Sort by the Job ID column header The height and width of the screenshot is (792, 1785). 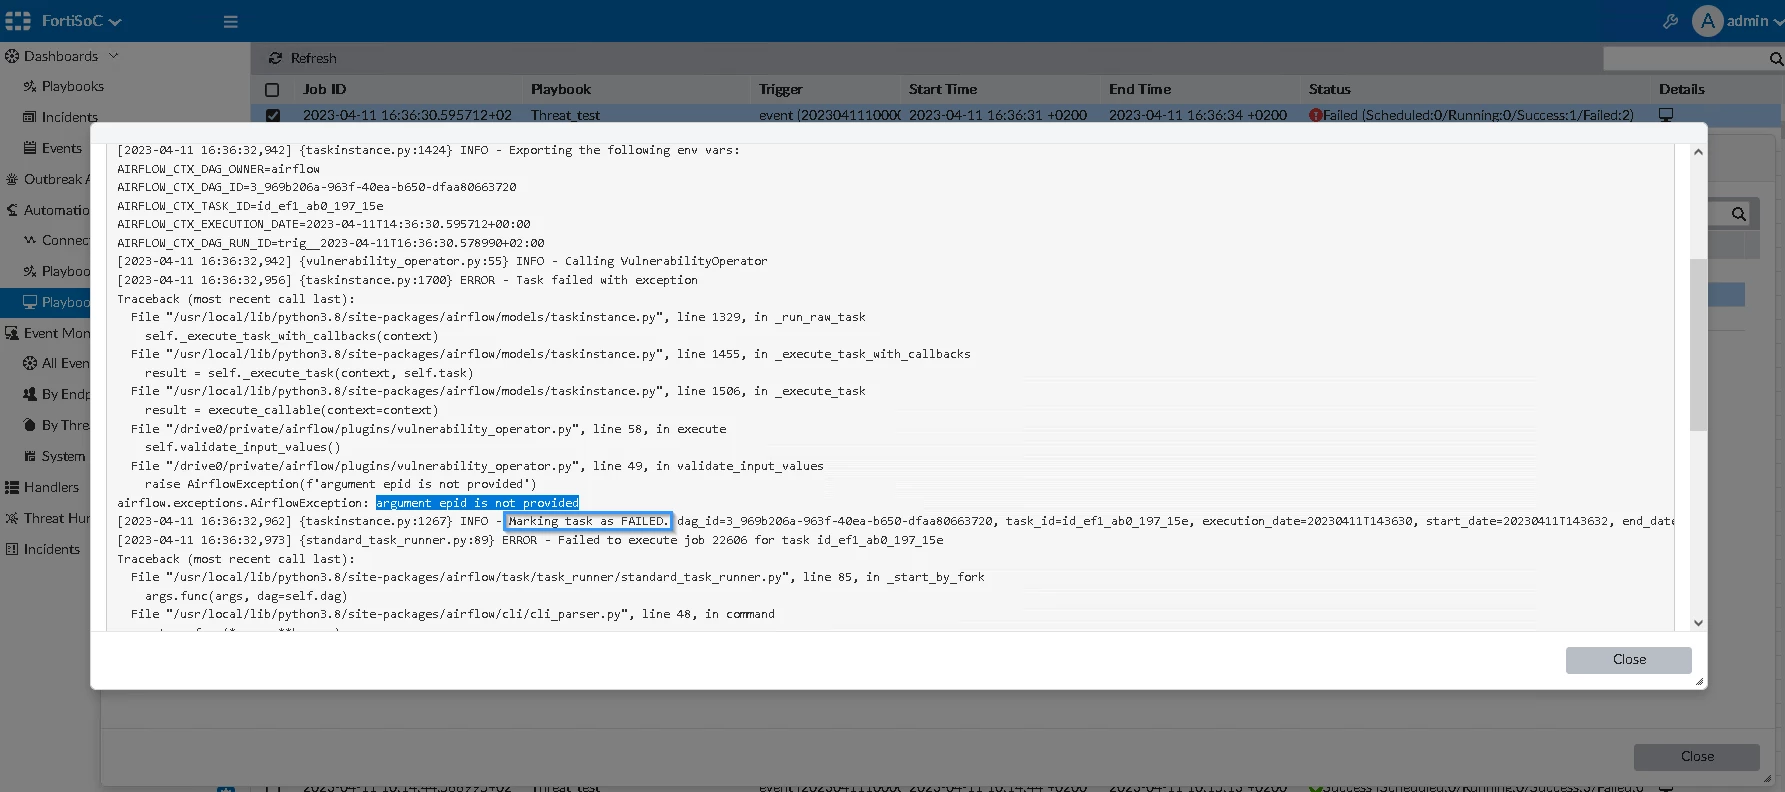click(325, 89)
